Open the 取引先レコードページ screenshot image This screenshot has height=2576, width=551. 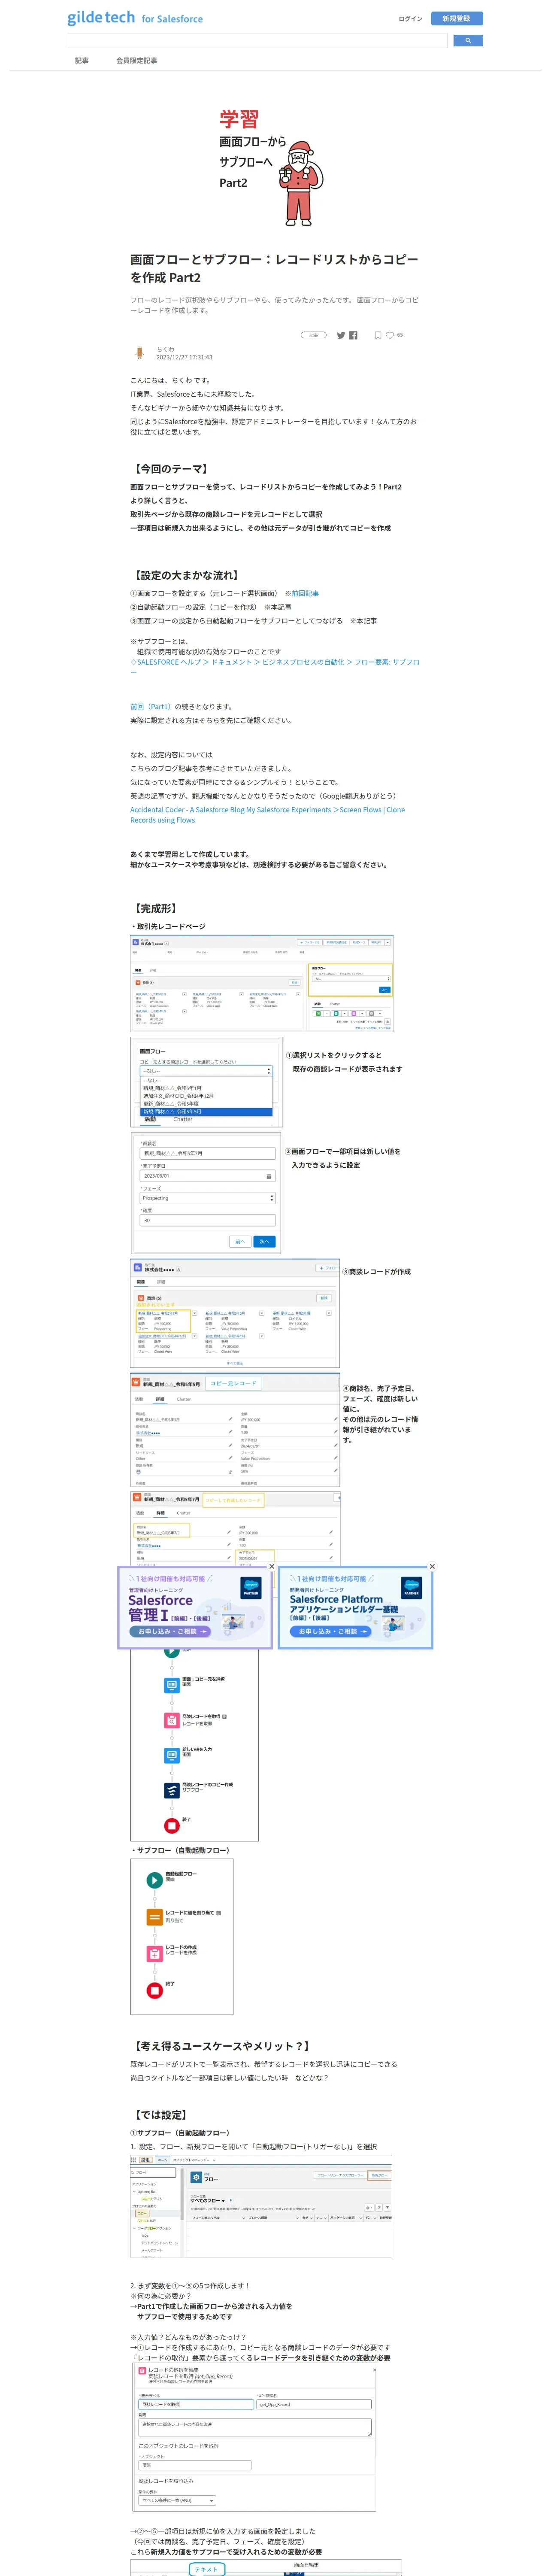click(x=262, y=984)
